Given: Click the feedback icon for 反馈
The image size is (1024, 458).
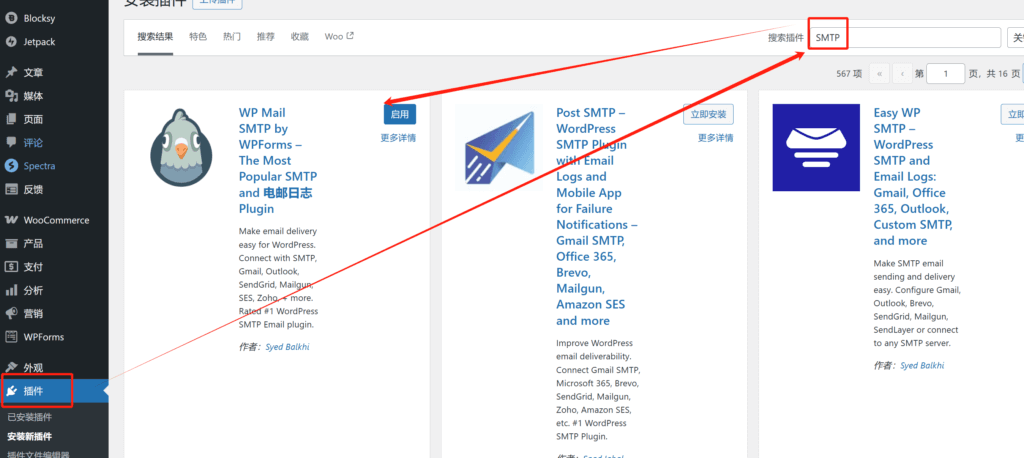Looking at the screenshot, I should (11, 189).
